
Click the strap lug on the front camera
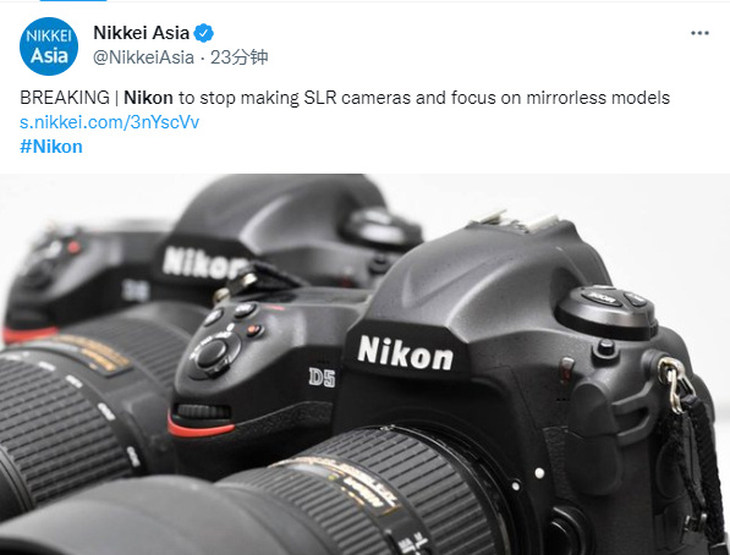673,379
